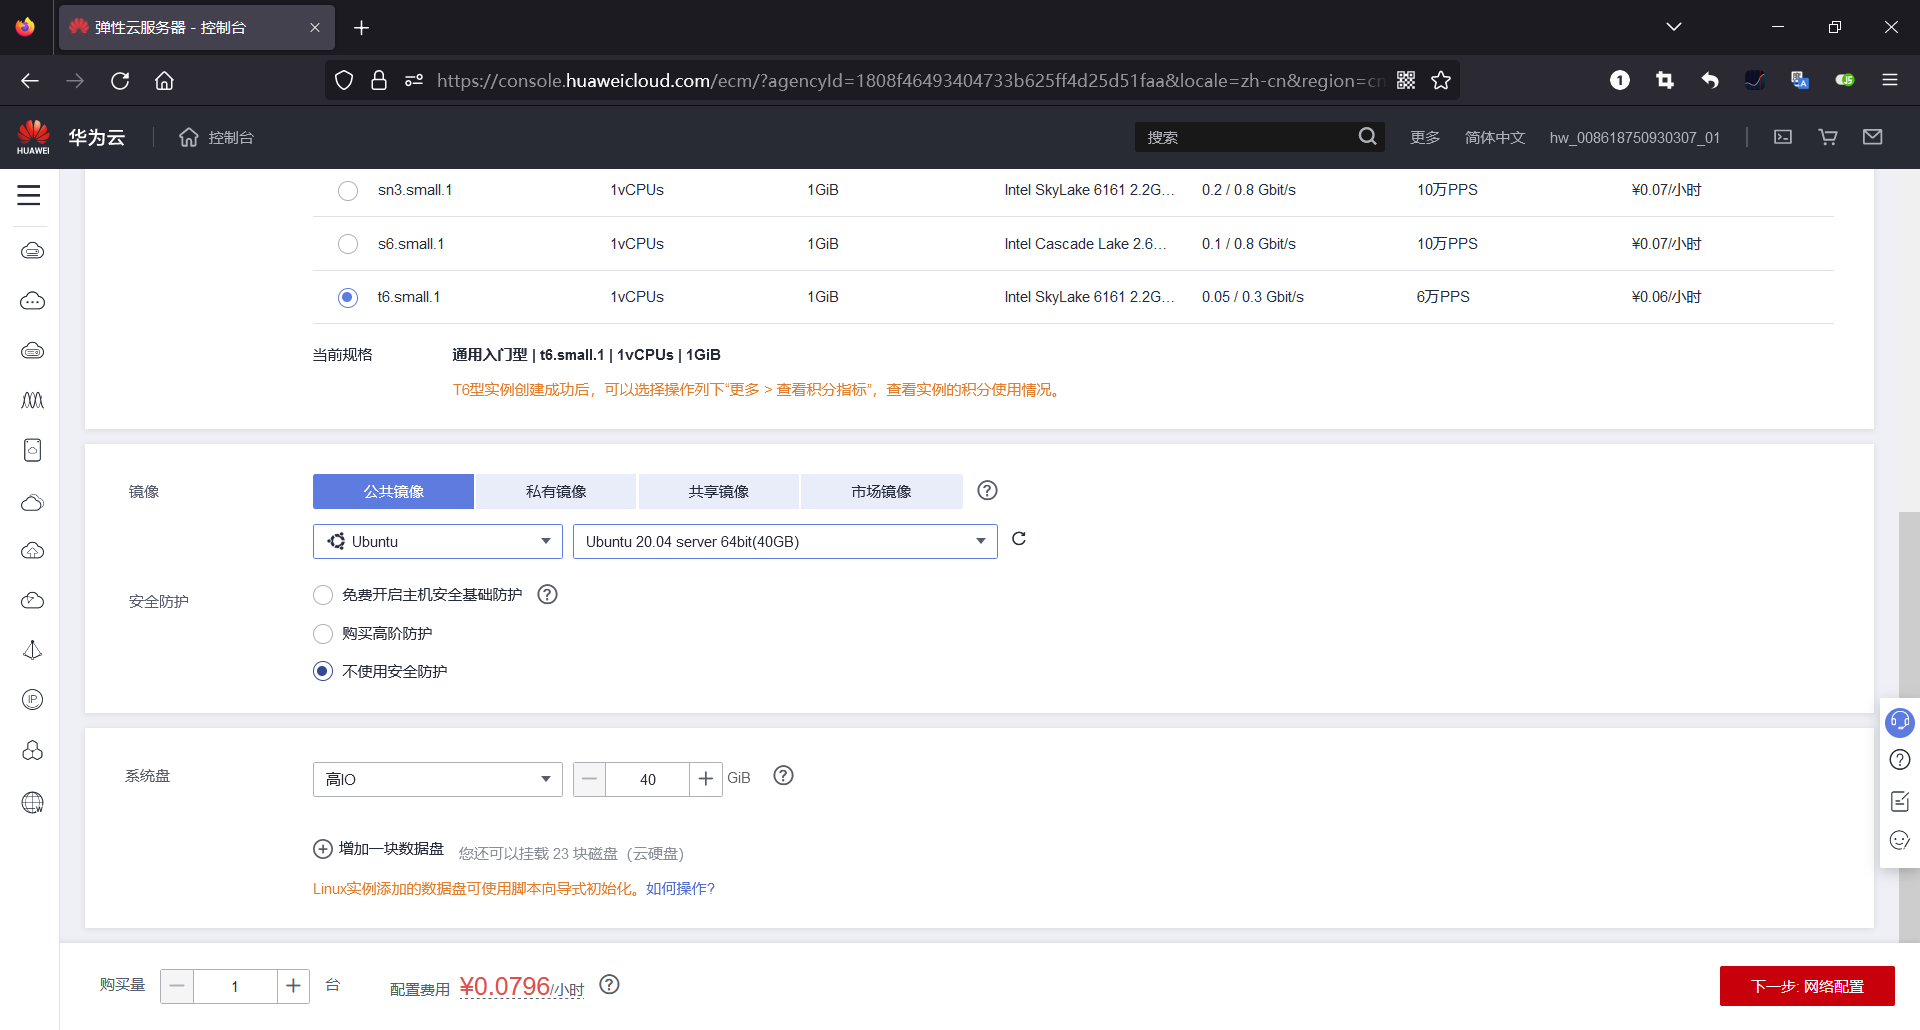Select the t6.small.1 flavor radio

click(x=348, y=297)
